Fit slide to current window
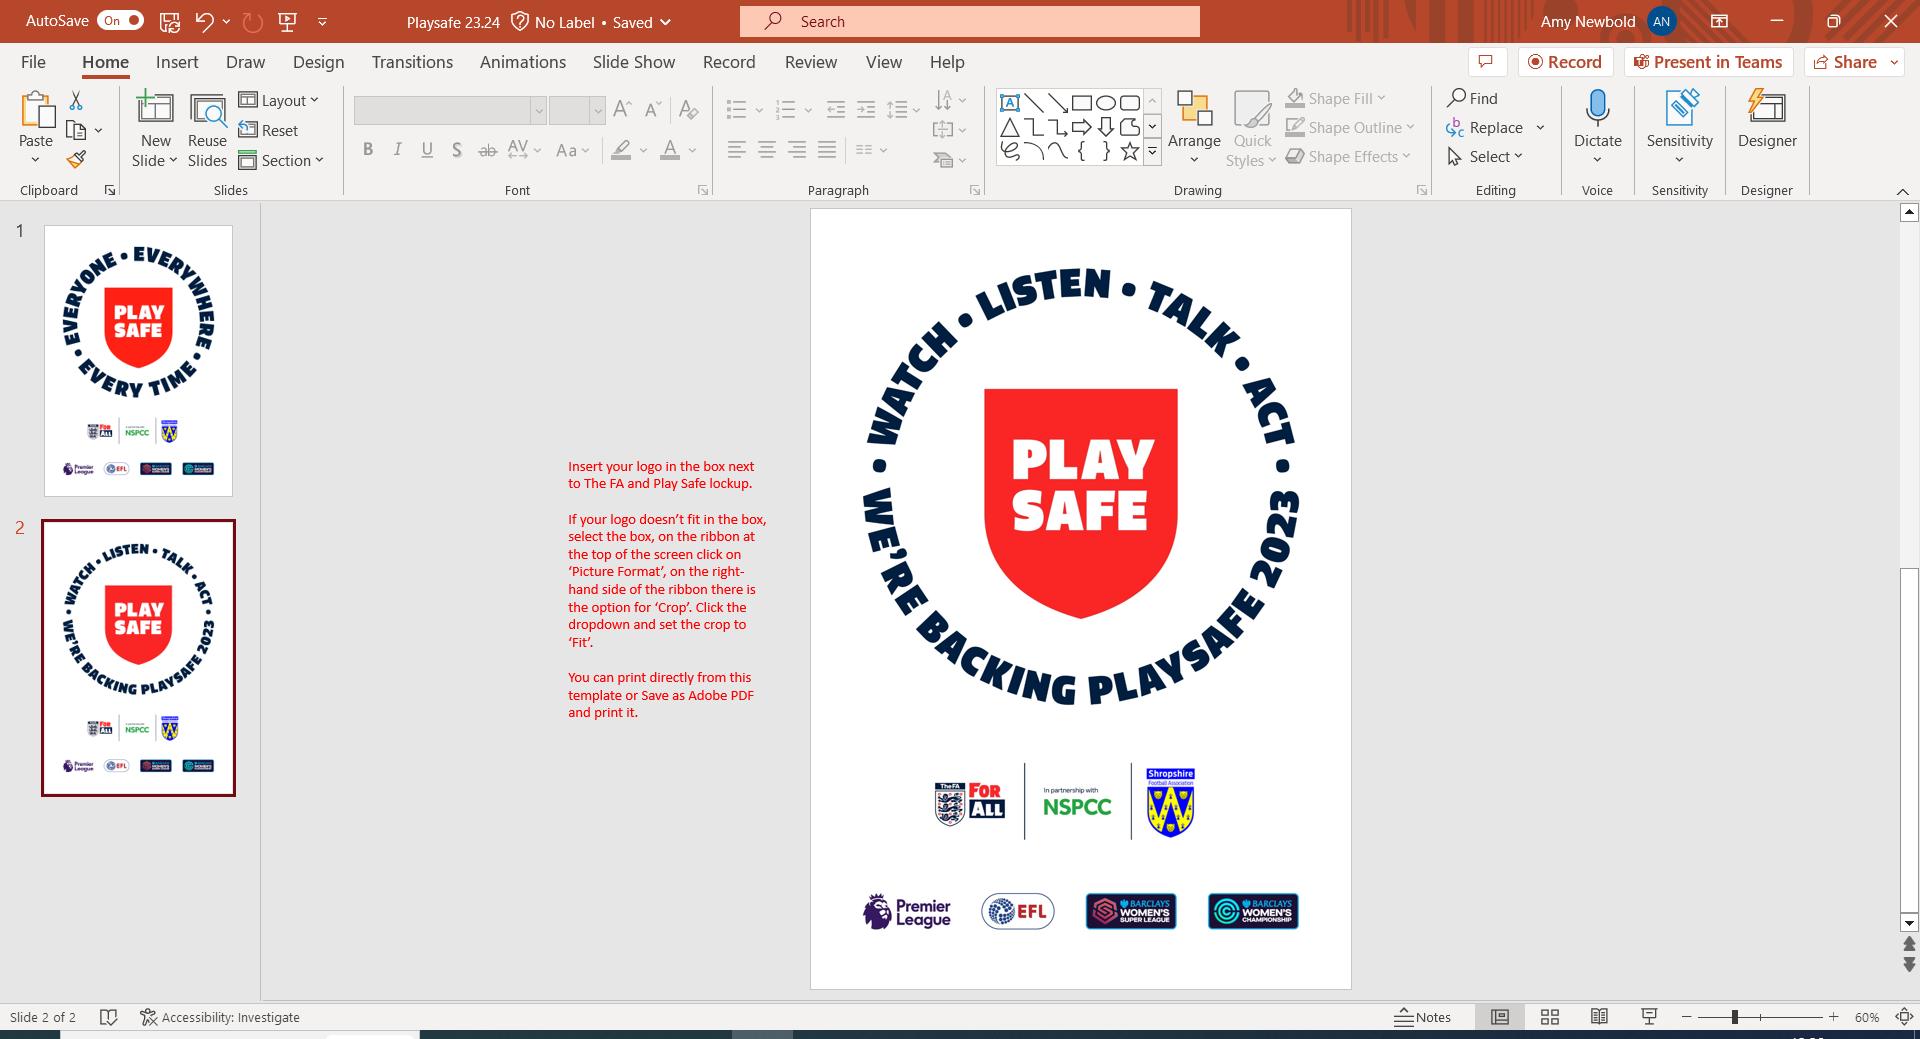This screenshot has height=1039, width=1920. [x=1903, y=1017]
